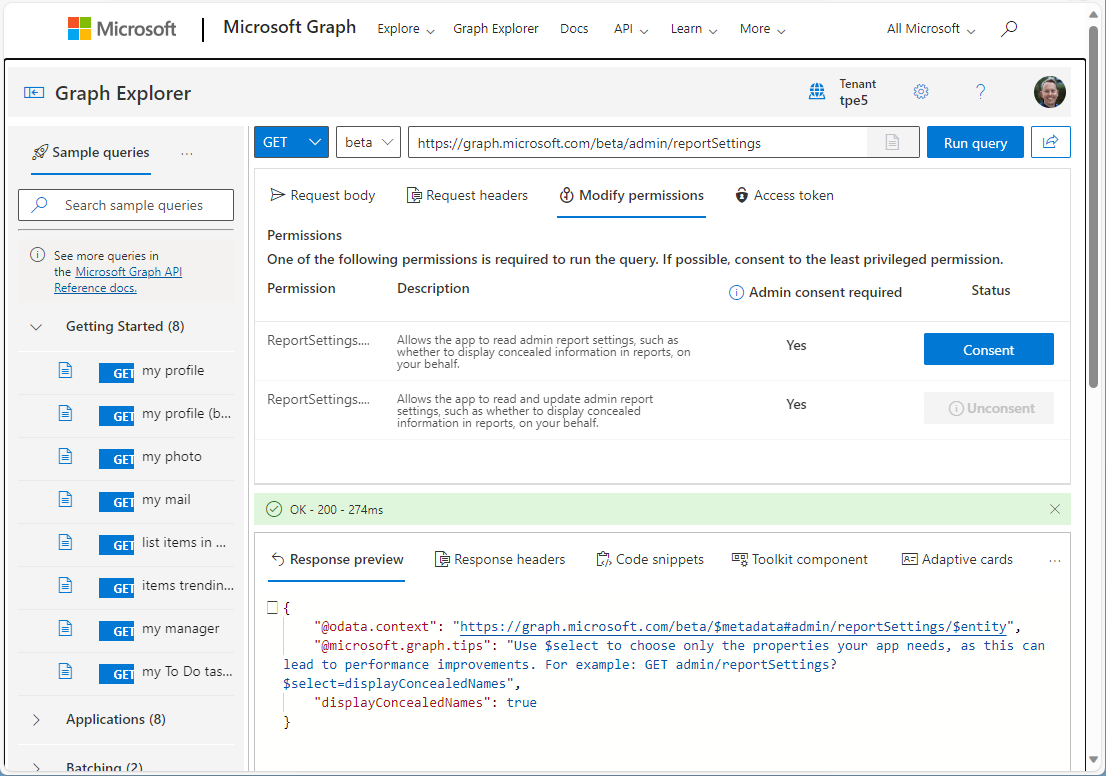Open the GET HTTP method dropdown
1106x776 pixels.
291,142
